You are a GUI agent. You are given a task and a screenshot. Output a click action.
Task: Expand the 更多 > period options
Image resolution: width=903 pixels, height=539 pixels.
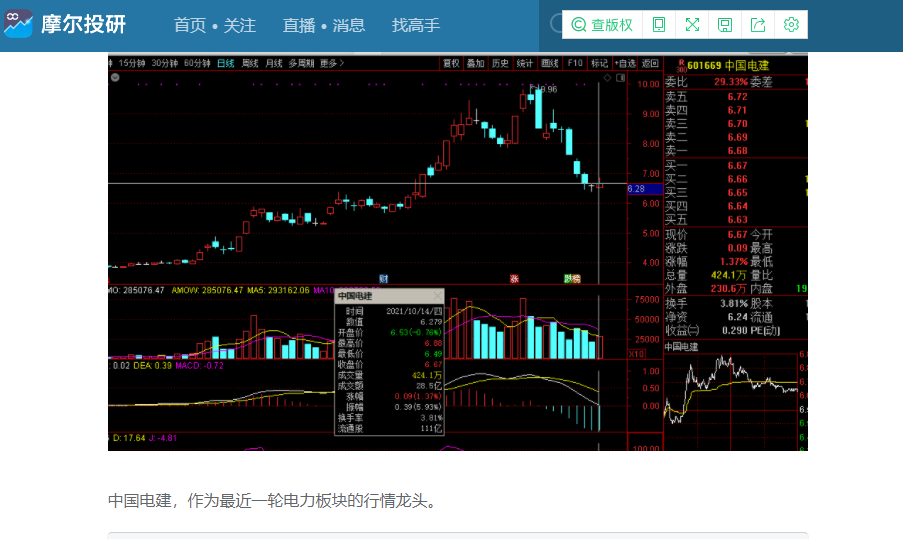(332, 63)
